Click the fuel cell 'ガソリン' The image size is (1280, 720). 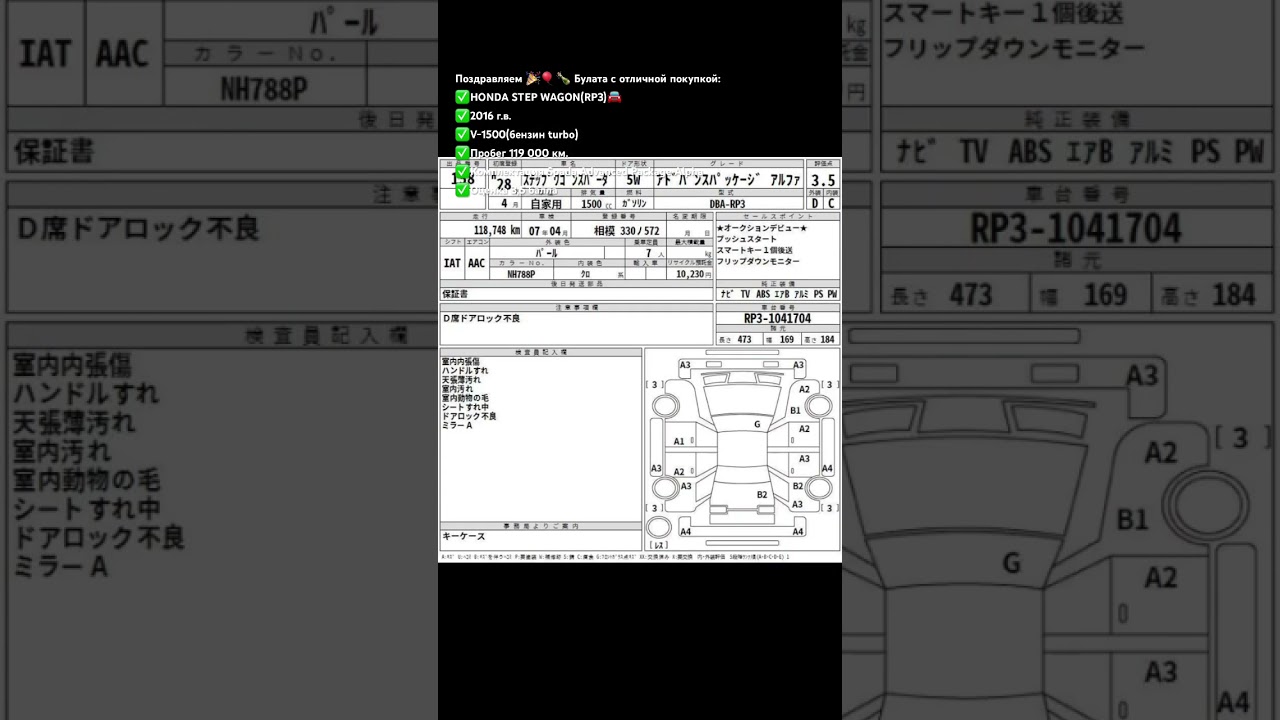pos(633,204)
